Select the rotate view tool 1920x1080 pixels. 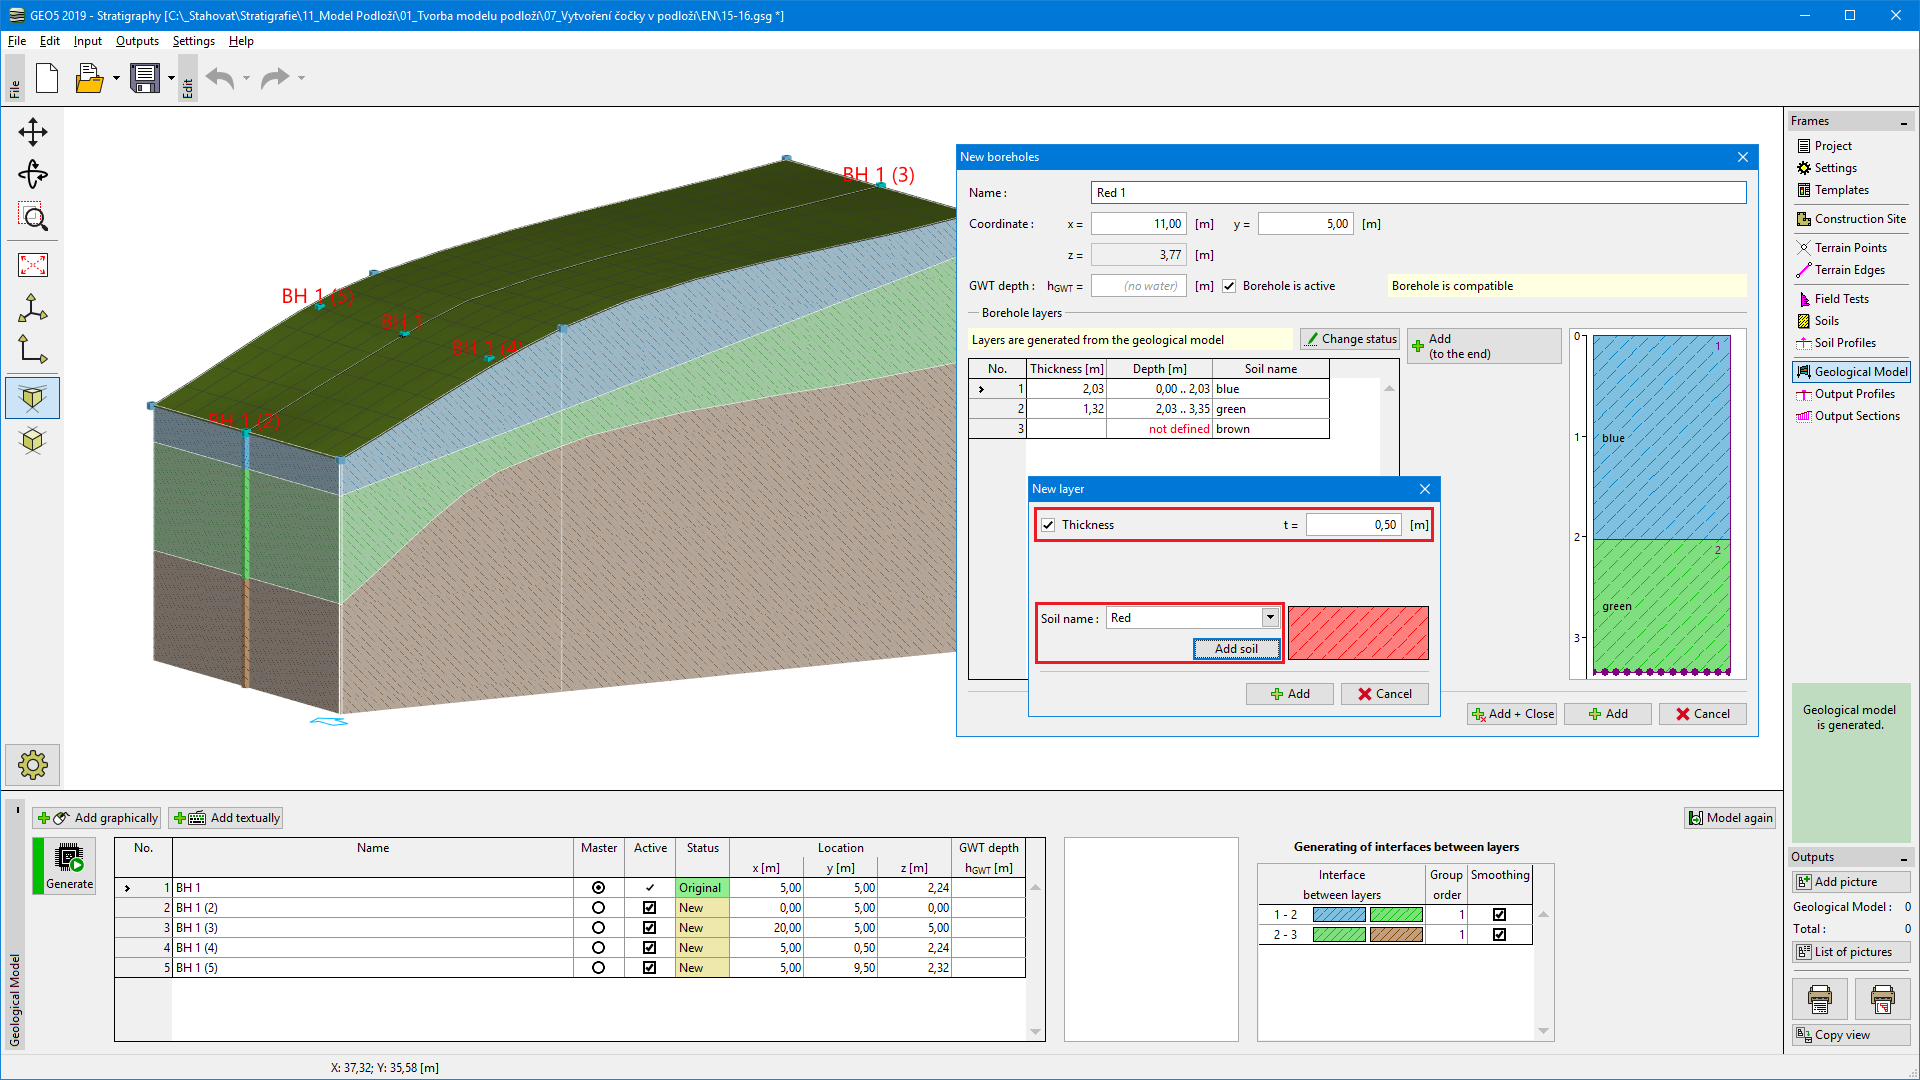point(33,175)
